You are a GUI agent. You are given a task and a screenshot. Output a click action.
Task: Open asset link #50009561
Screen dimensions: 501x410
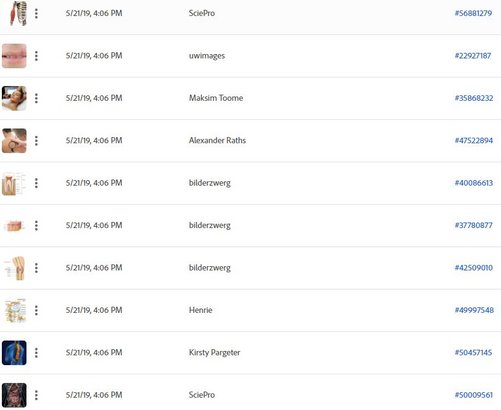pyautogui.click(x=474, y=395)
